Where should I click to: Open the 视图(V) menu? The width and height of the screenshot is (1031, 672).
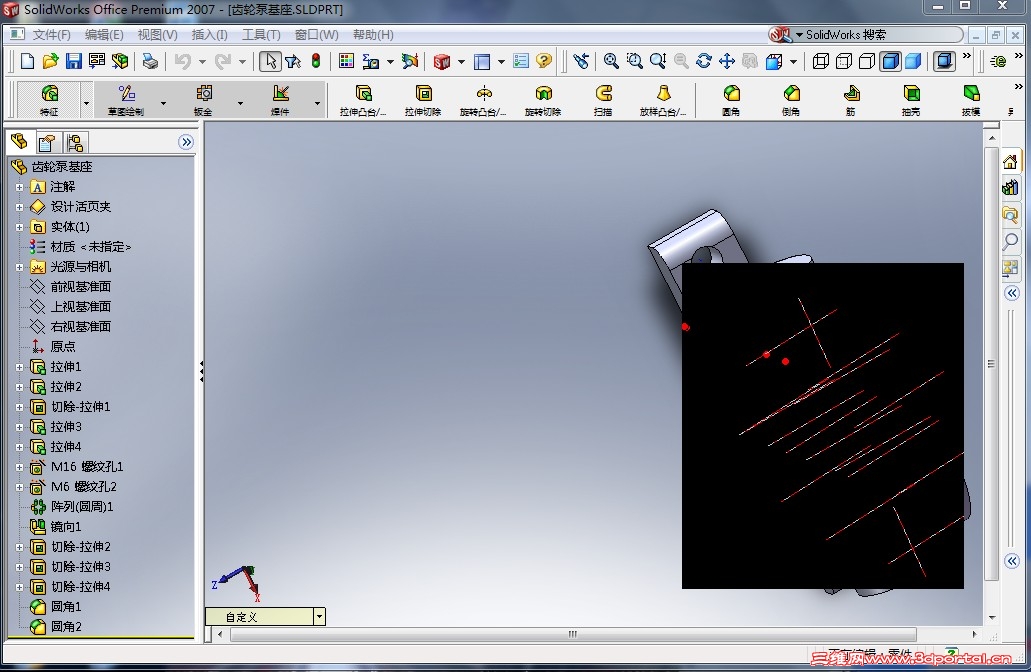[157, 35]
